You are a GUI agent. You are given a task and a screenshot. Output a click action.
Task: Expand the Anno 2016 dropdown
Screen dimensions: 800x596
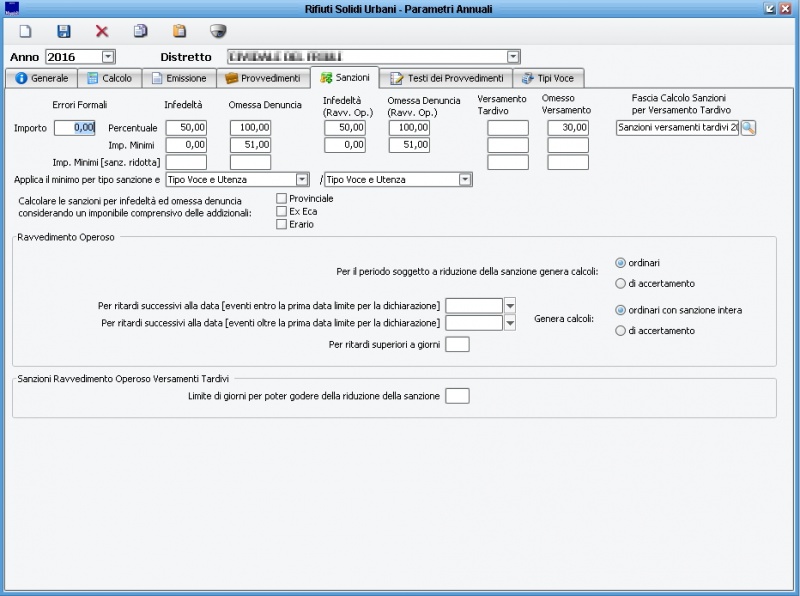tap(108, 57)
